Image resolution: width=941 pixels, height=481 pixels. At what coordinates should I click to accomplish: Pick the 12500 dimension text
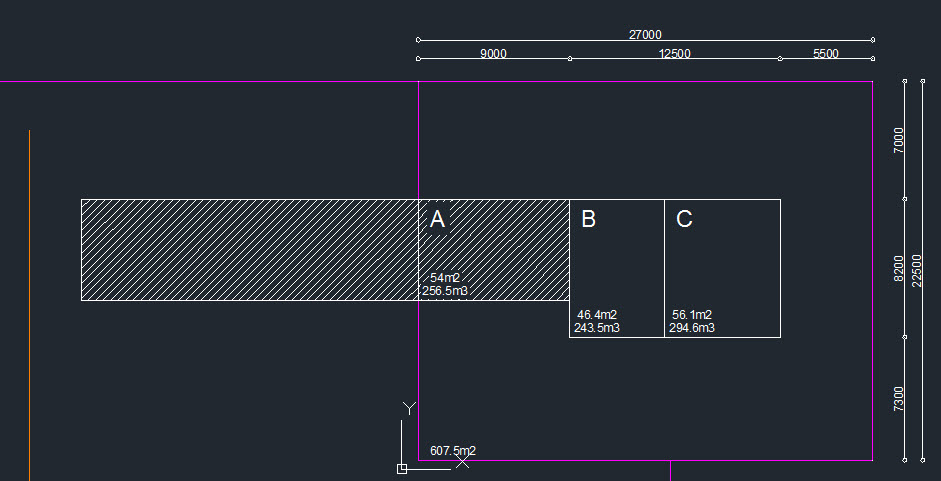[675, 54]
